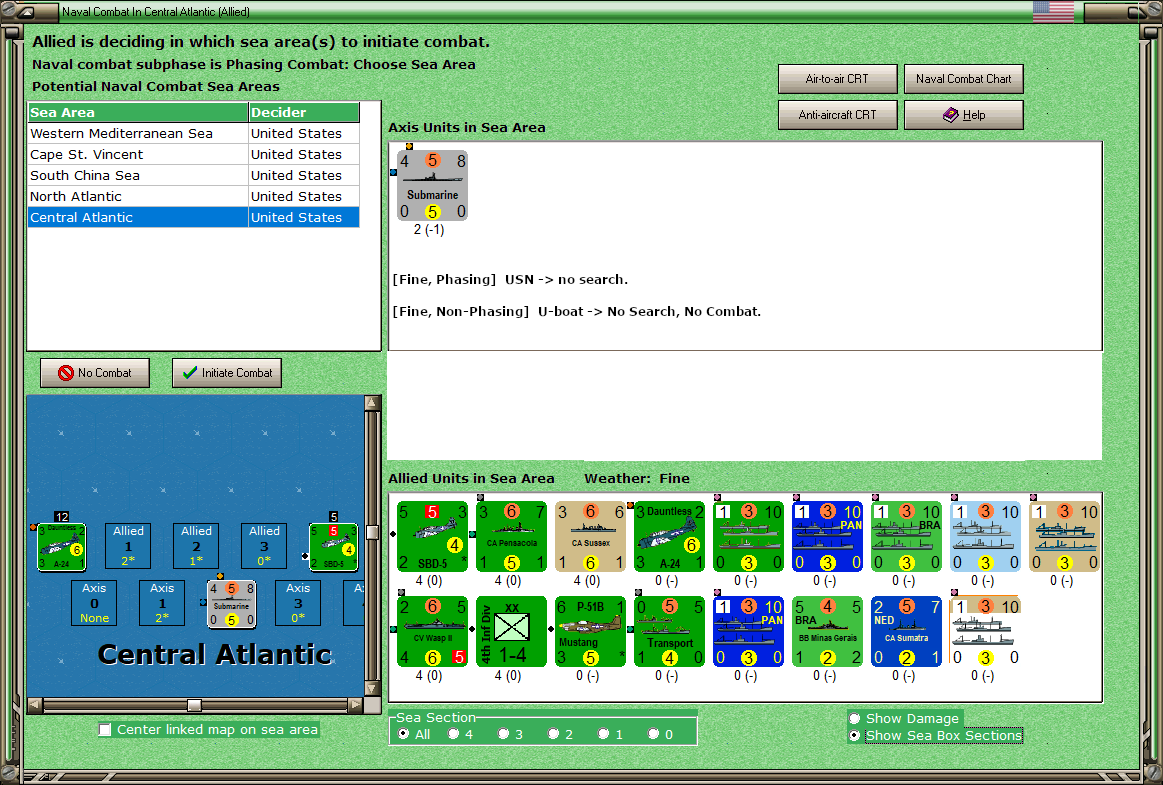The width and height of the screenshot is (1163, 785).
Task: Click the map's horizontal scrollbar right arrow
Action: 356,705
